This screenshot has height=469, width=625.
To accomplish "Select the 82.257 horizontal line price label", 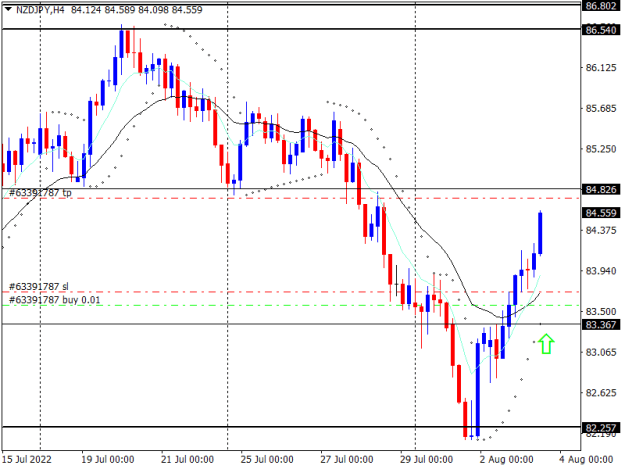I will 601,428.
